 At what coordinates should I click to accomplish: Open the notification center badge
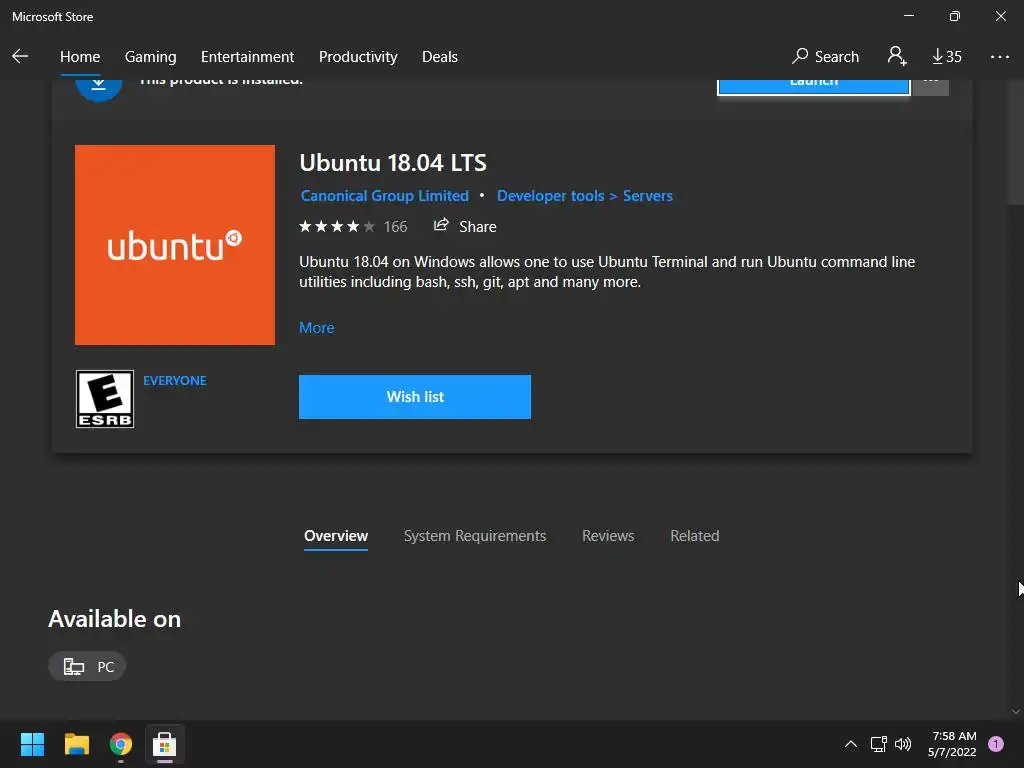coord(995,744)
